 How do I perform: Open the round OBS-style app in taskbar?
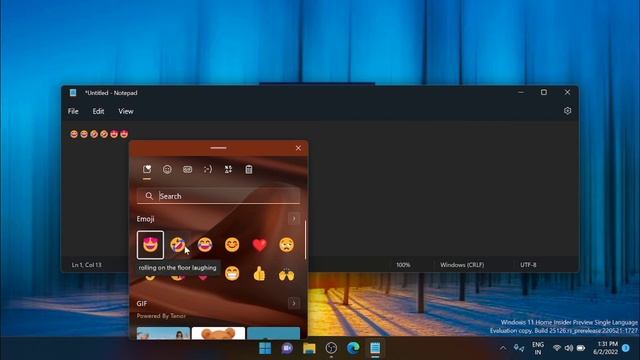point(331,348)
